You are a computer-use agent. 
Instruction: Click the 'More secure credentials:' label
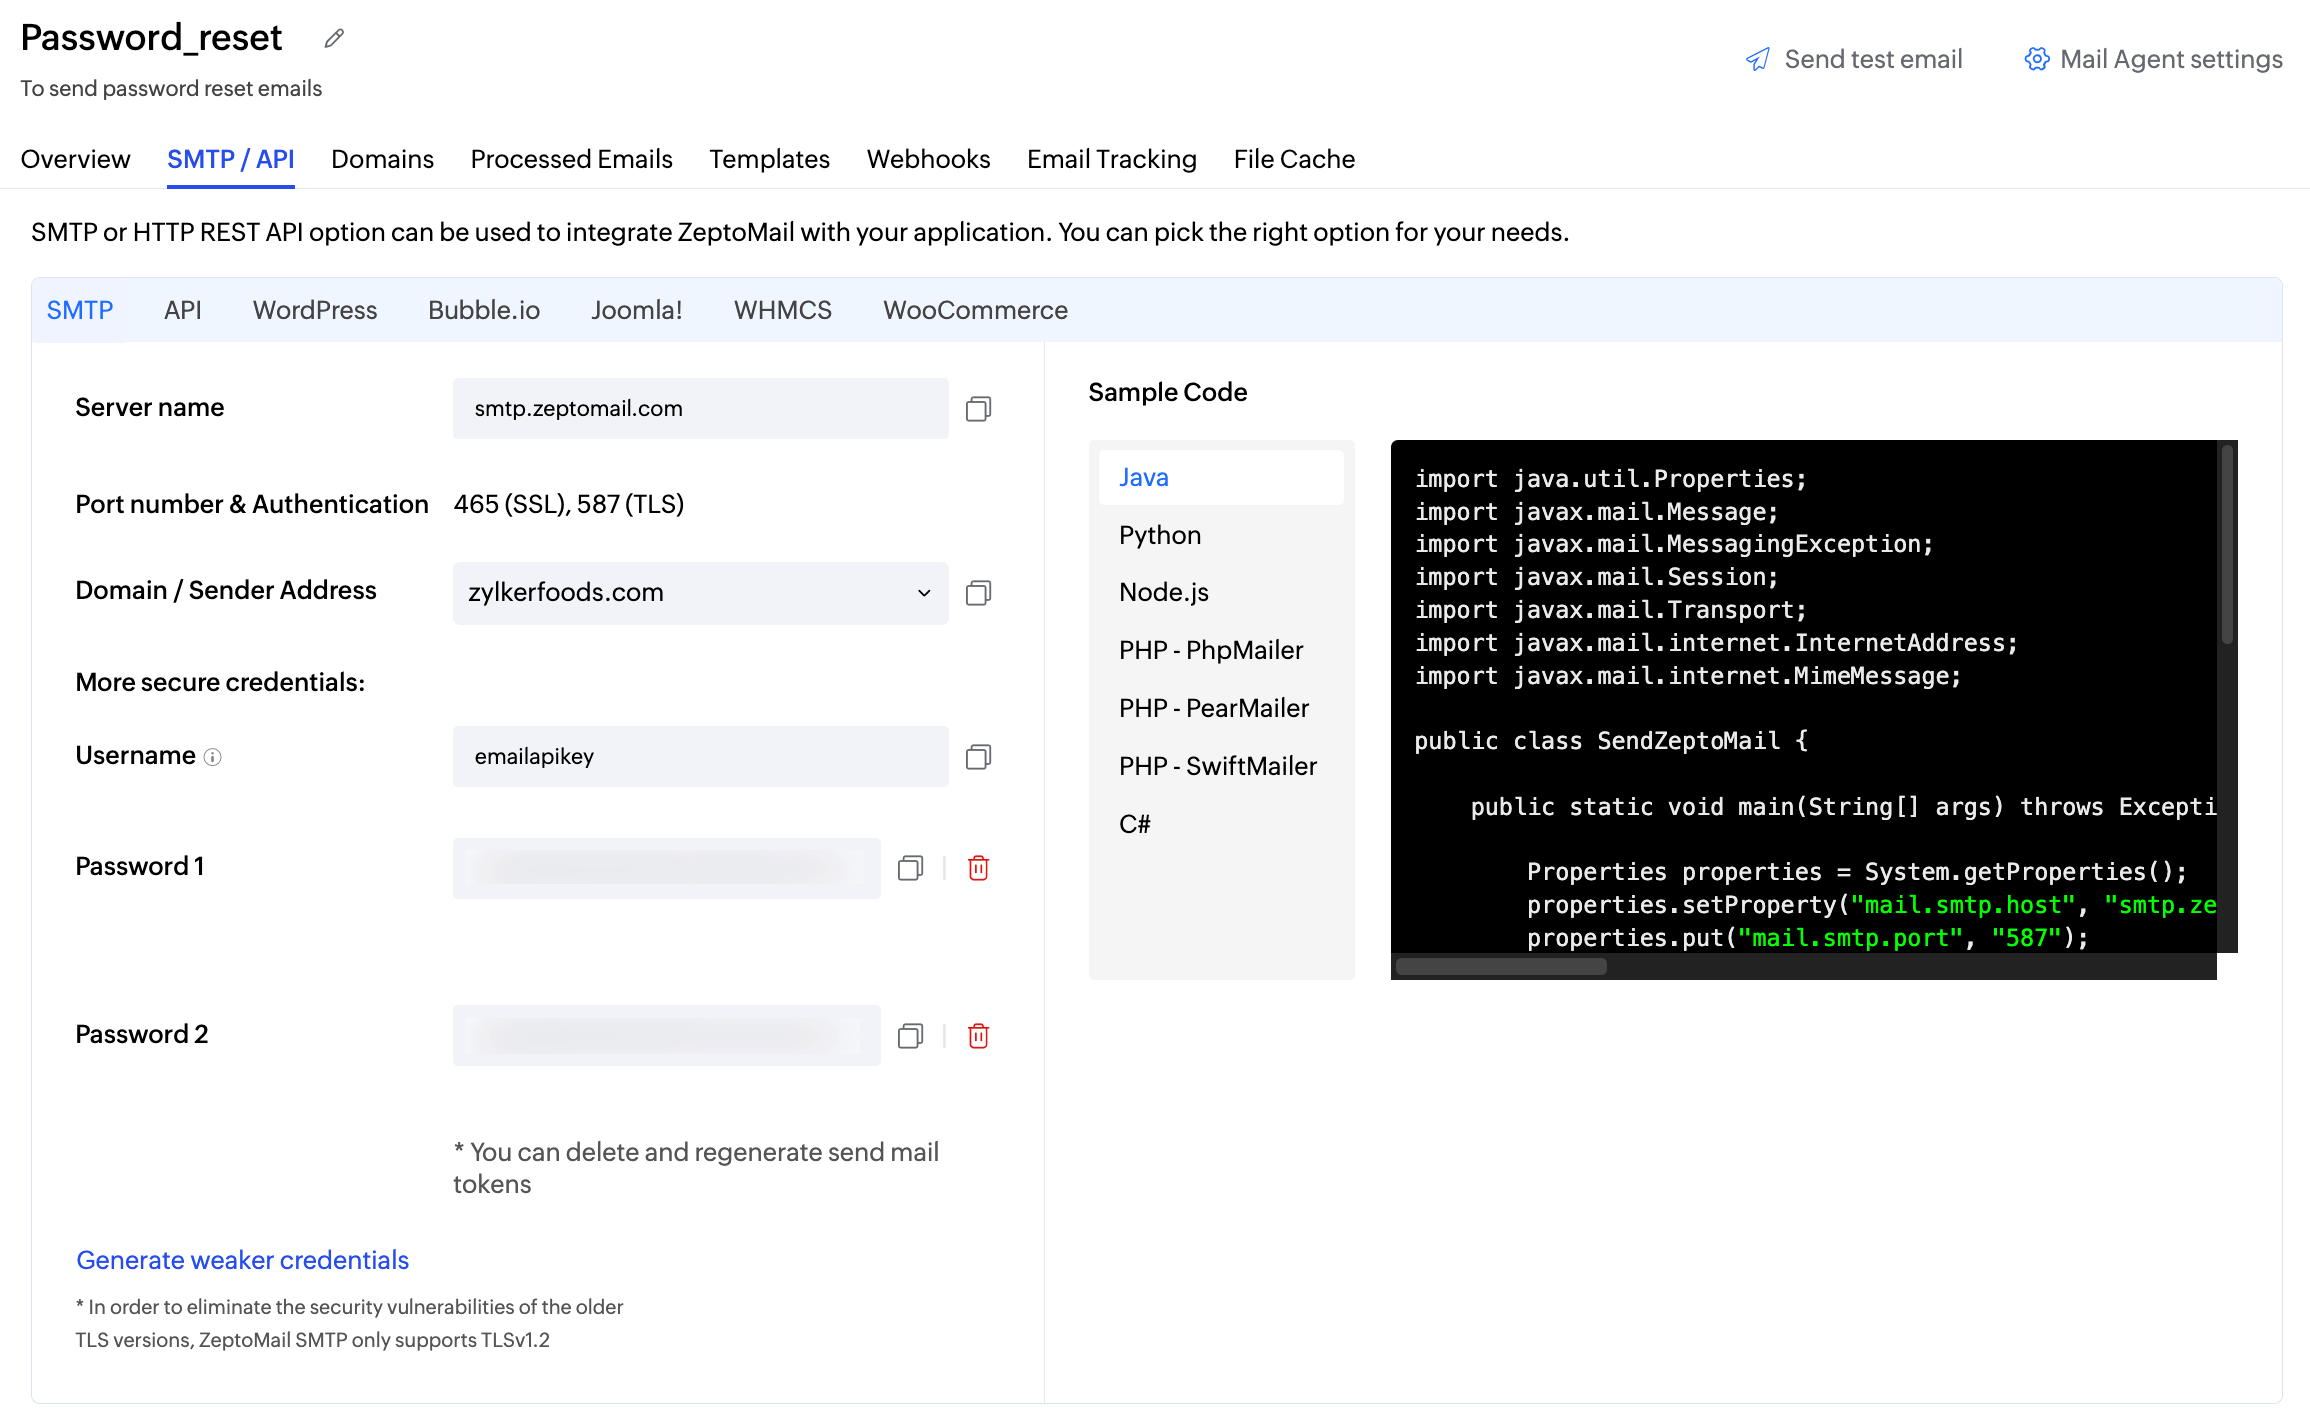(220, 682)
